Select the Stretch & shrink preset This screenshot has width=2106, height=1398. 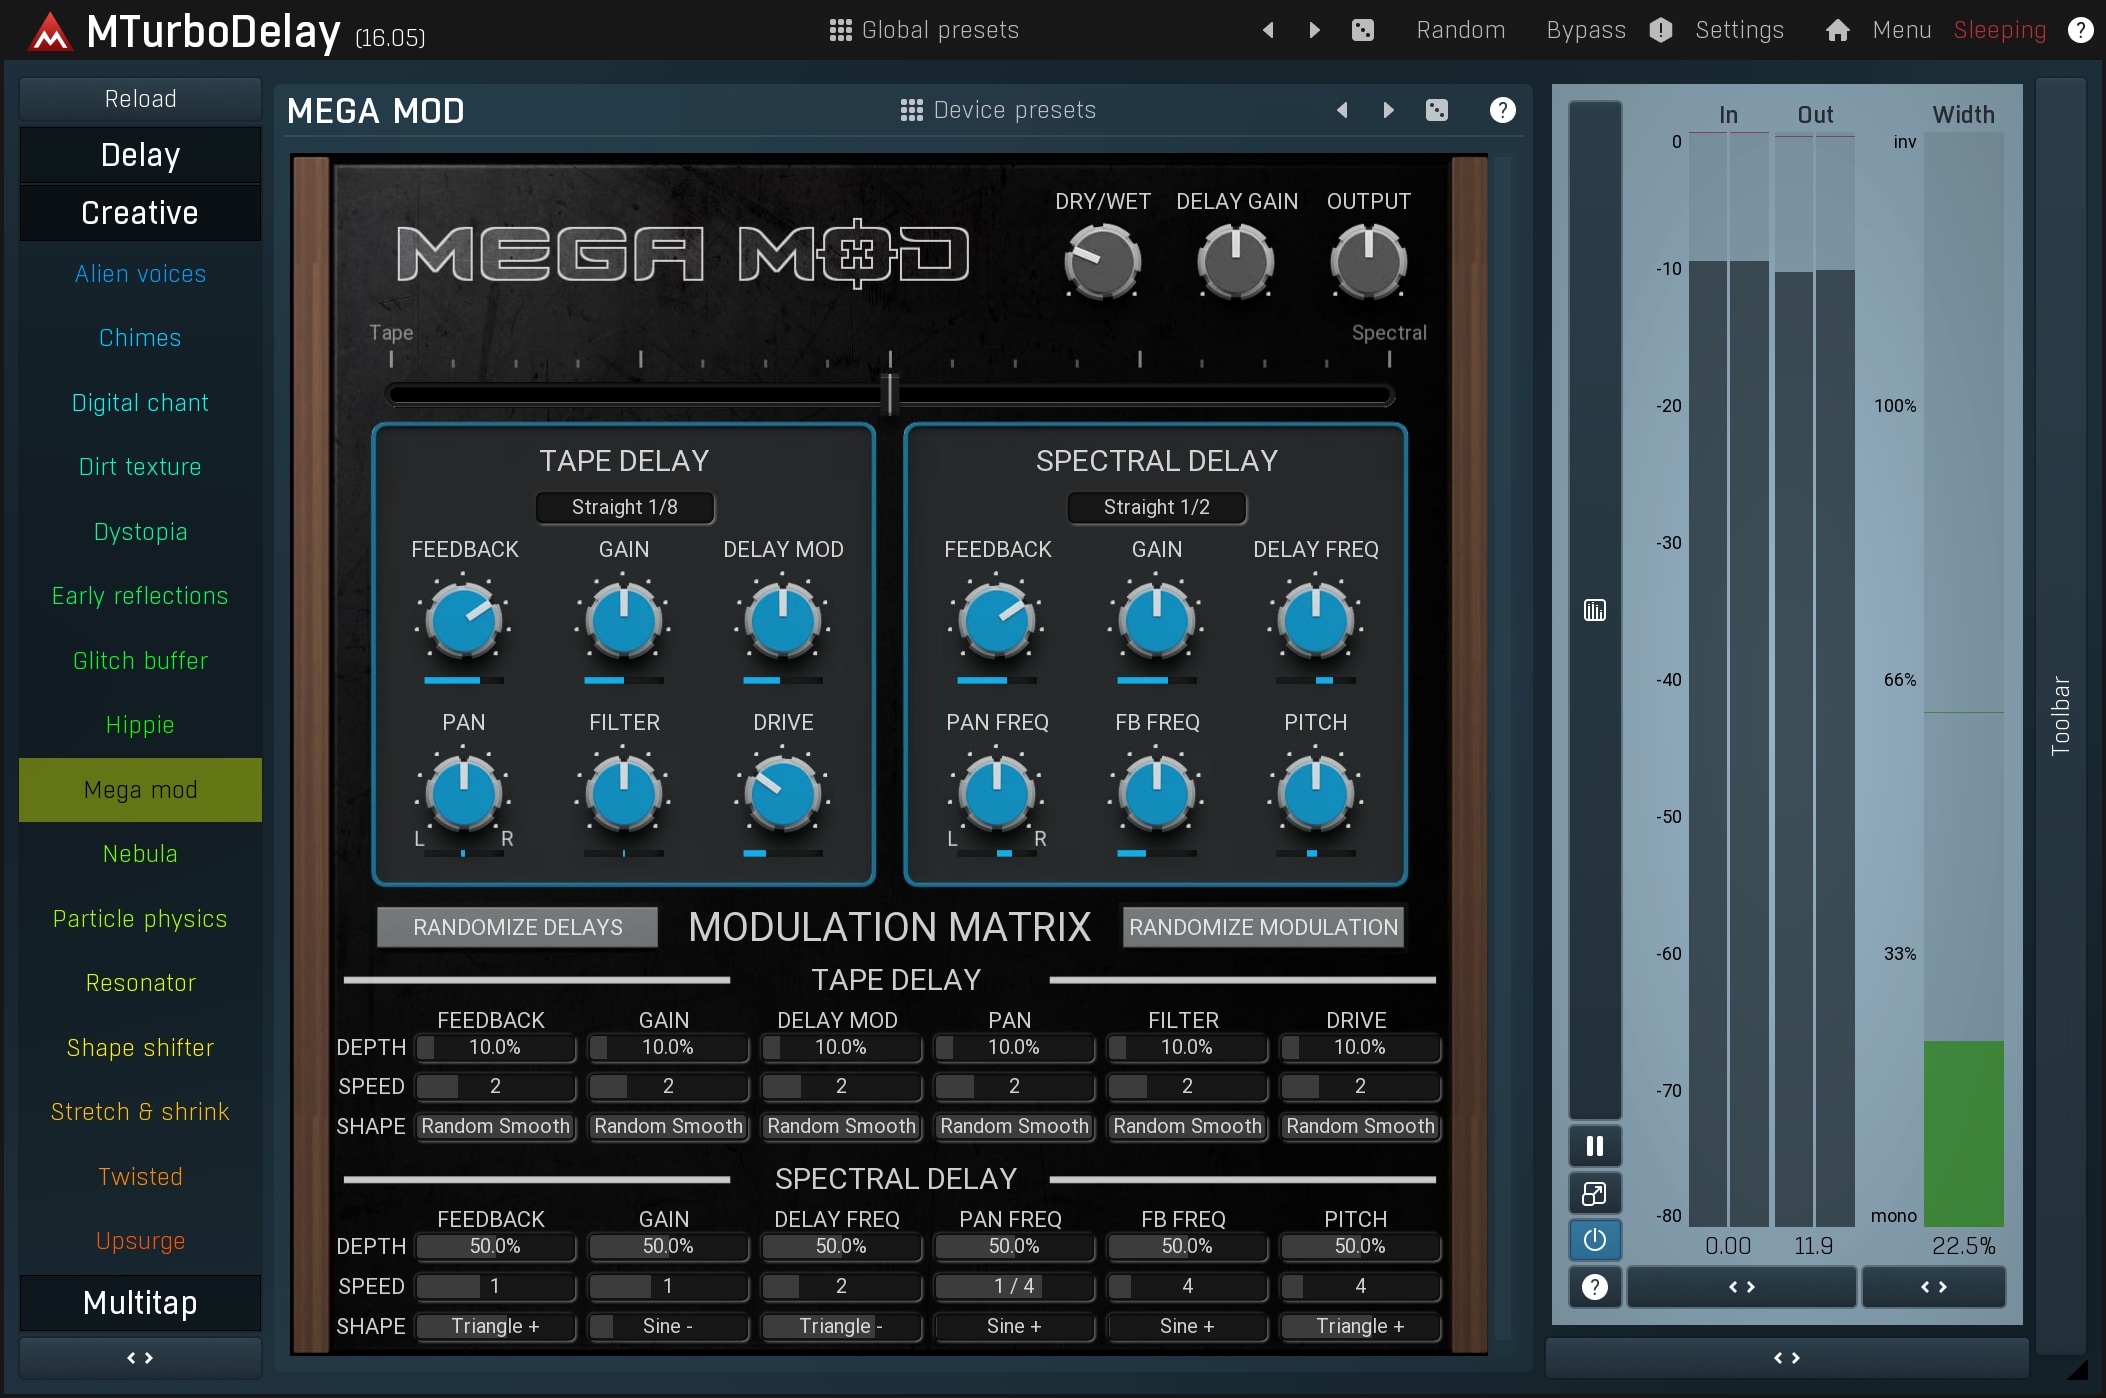(x=140, y=1112)
